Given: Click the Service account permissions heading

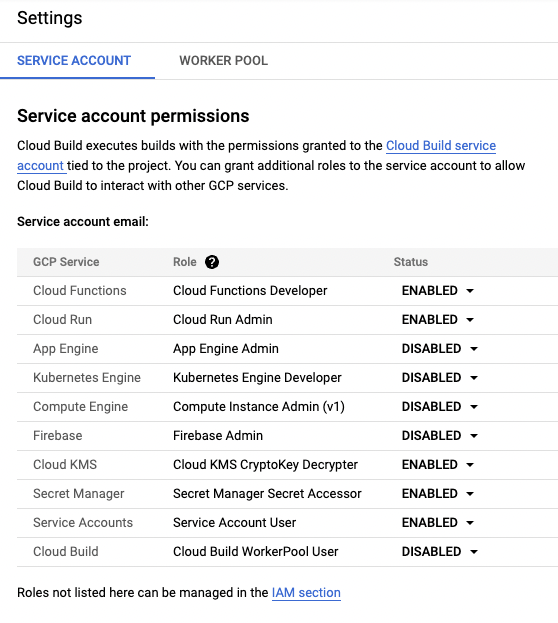Looking at the screenshot, I should pos(133,116).
